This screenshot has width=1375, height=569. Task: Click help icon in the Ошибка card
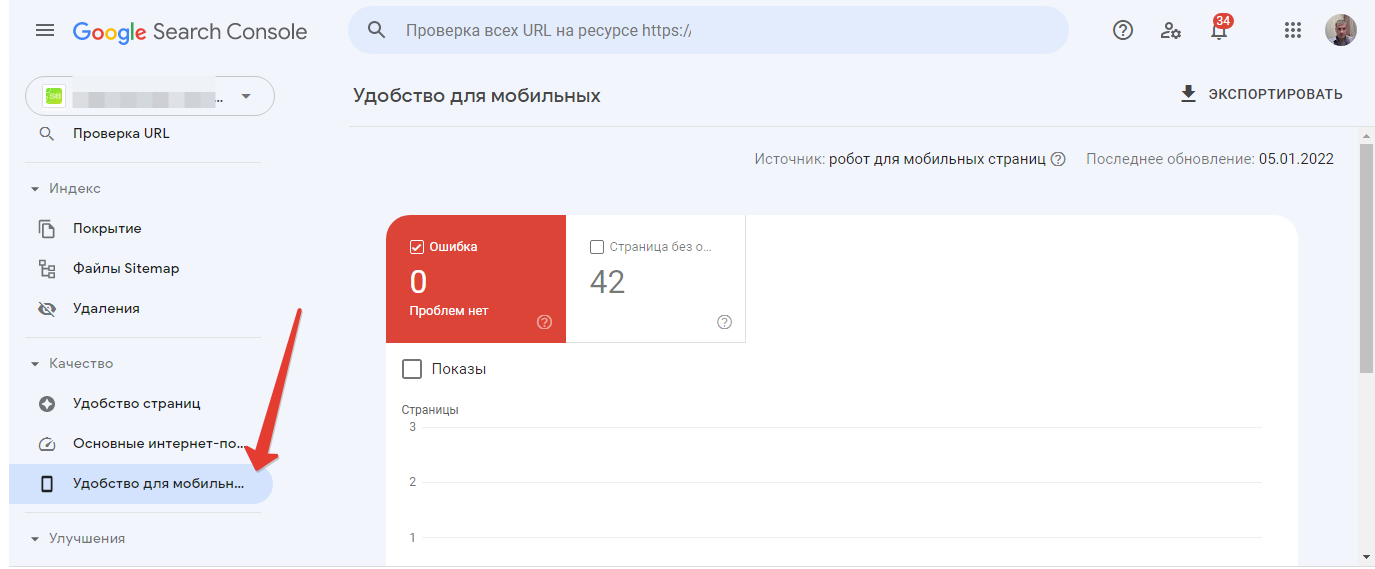click(x=545, y=322)
